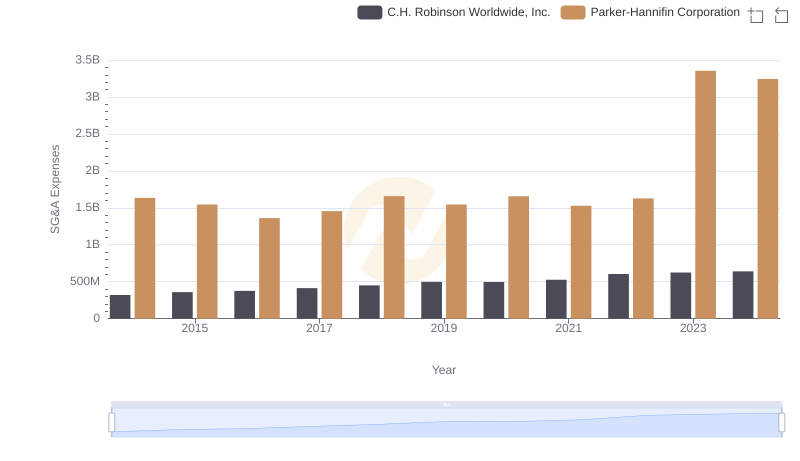Click the 3.5B y-axis label
The height and width of the screenshot is (461, 800).
[x=87, y=60]
